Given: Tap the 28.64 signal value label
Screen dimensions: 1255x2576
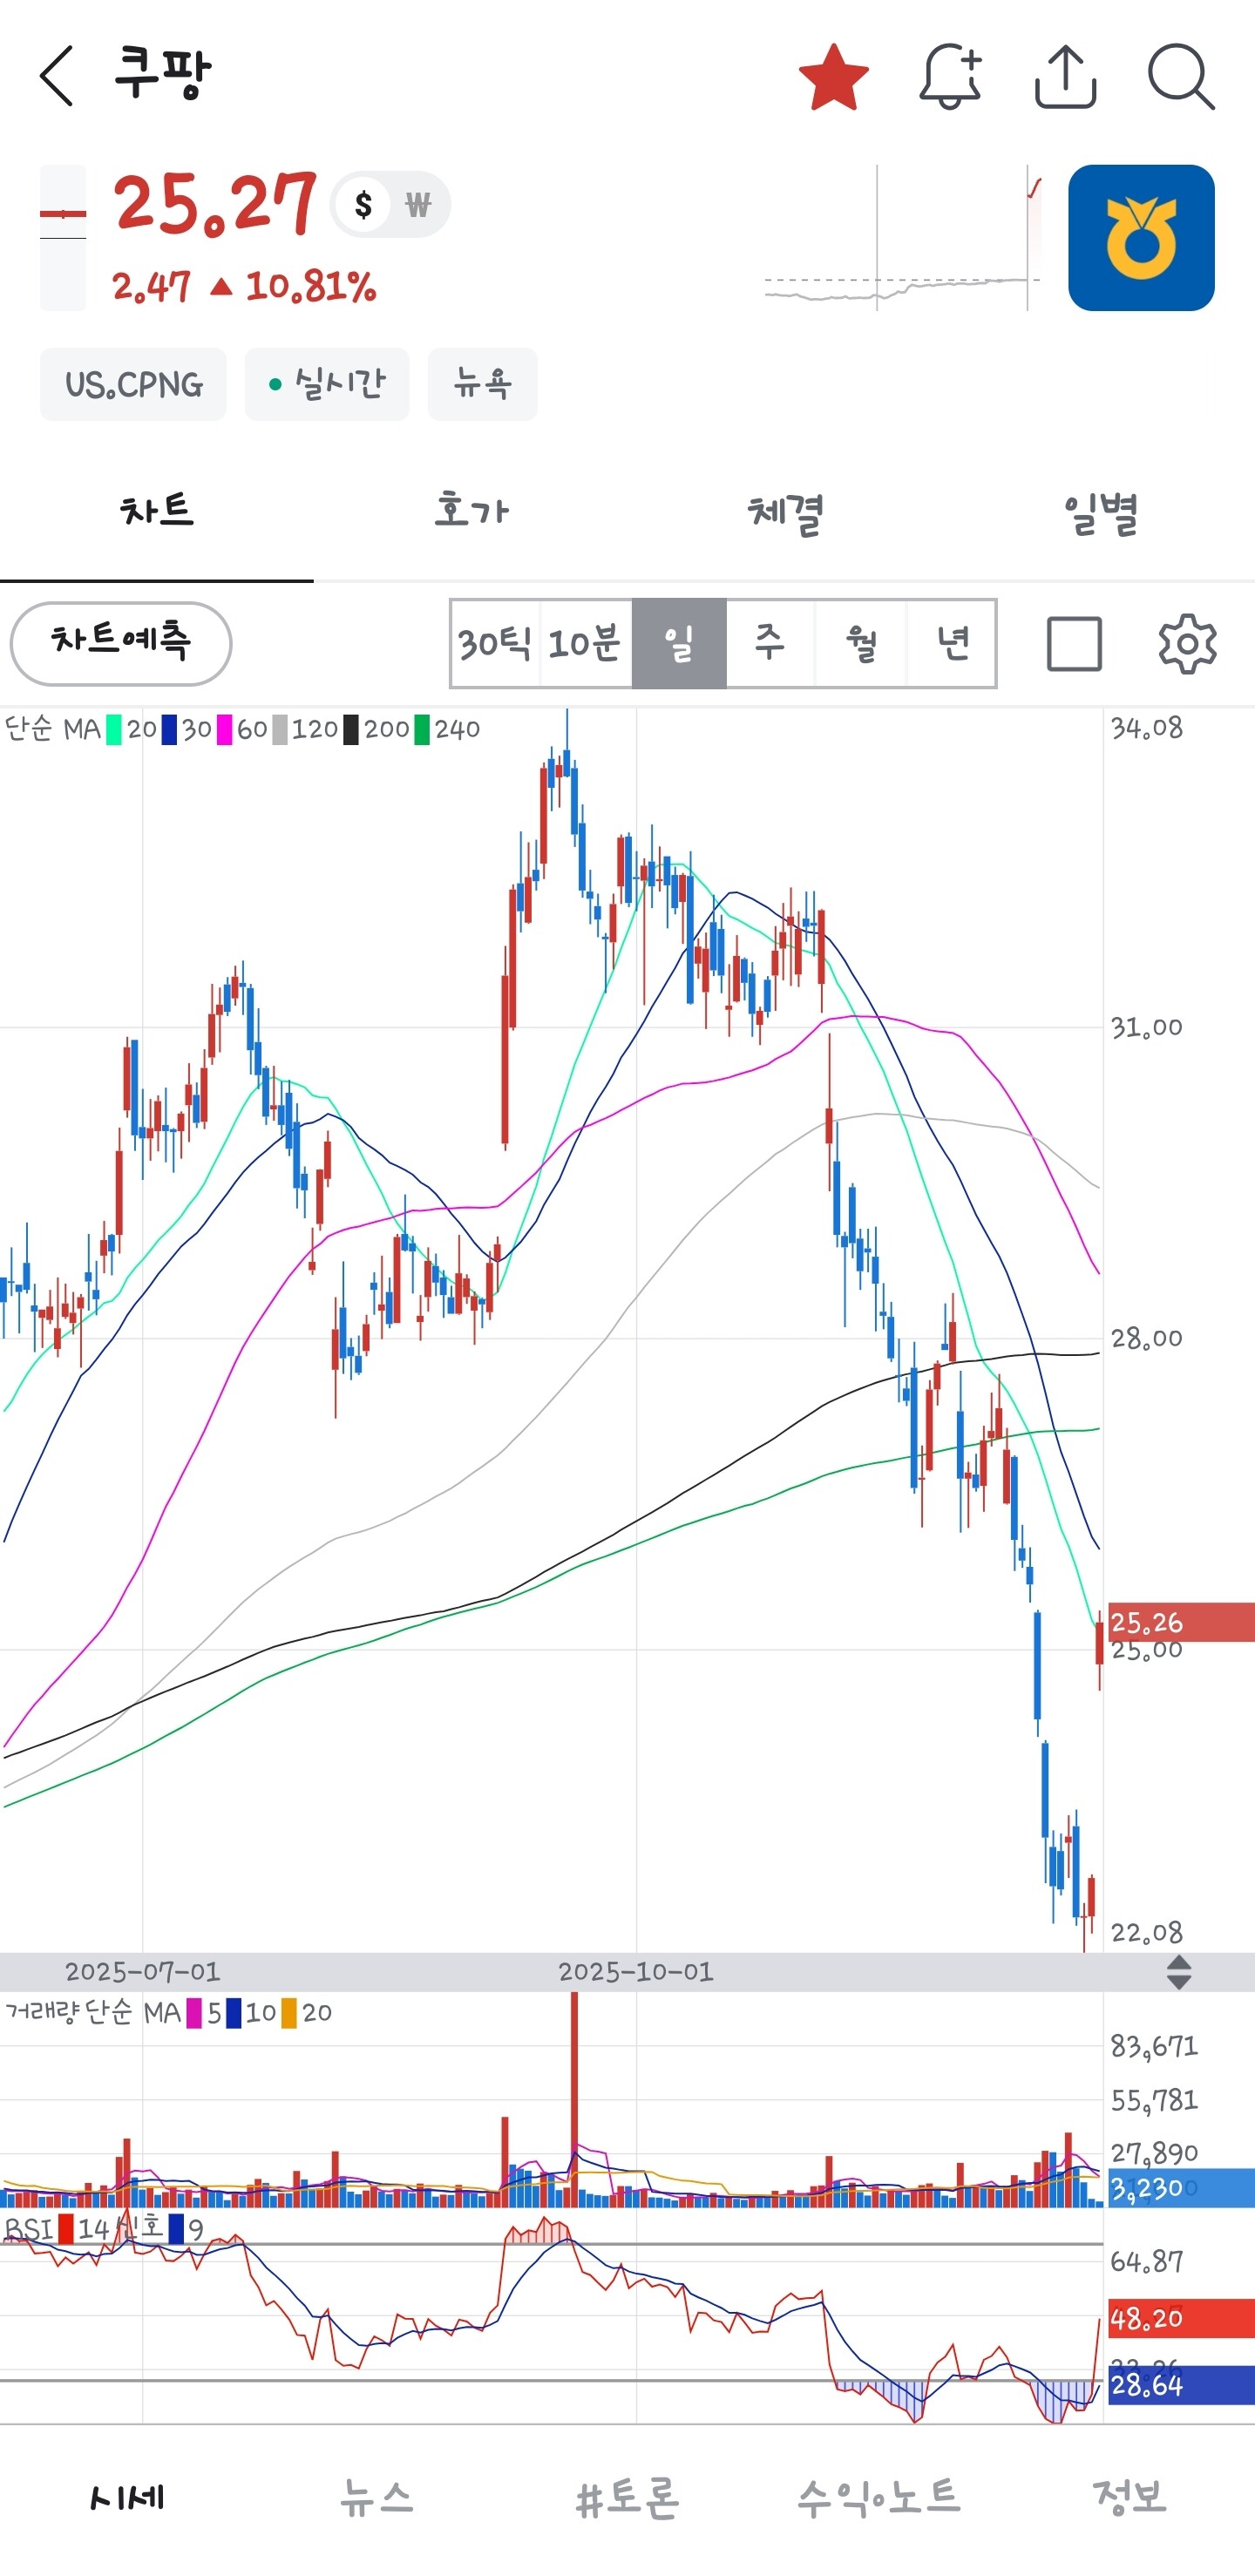Looking at the screenshot, I should (1181, 2385).
